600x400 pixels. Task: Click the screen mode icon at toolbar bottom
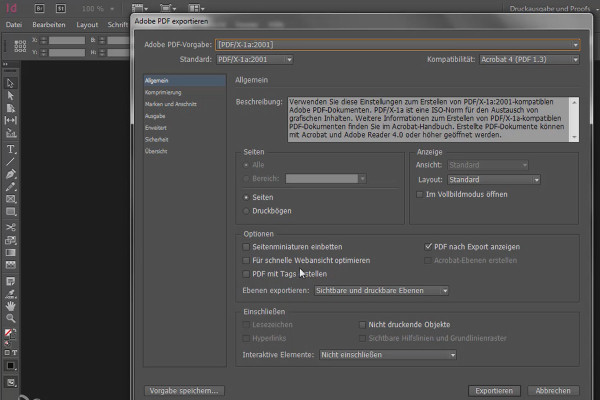(10, 382)
